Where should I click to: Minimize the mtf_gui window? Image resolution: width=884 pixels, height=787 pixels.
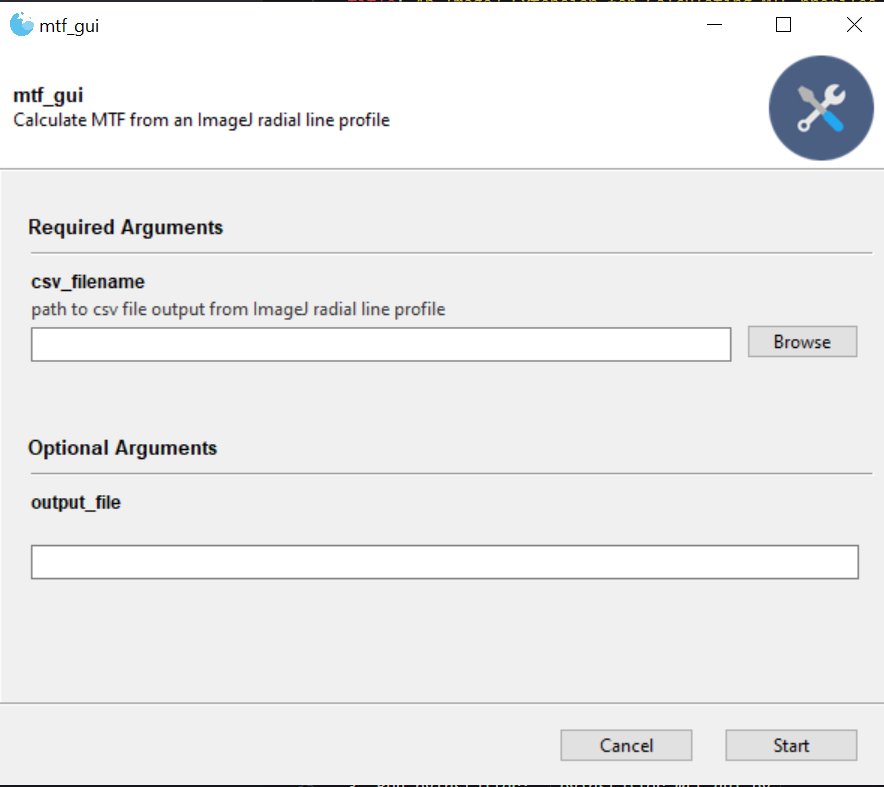pos(714,25)
